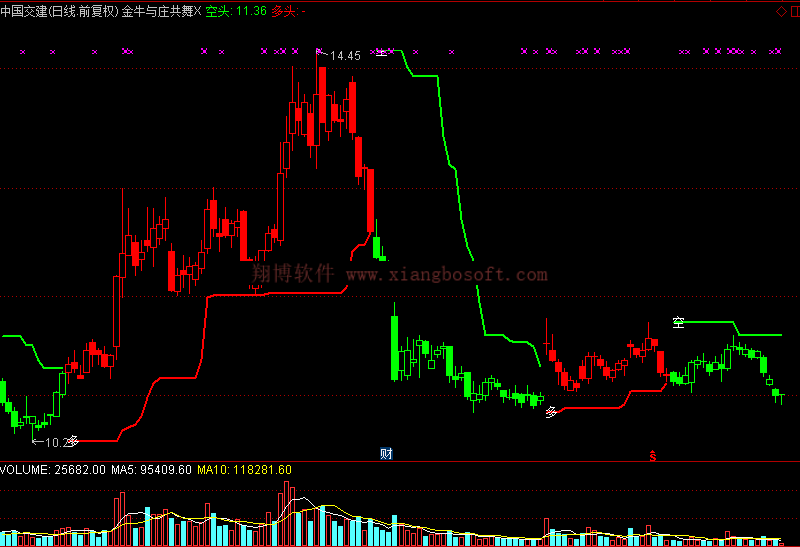Click the red S marker on the time axis
The height and width of the screenshot is (547, 800).
[653, 455]
